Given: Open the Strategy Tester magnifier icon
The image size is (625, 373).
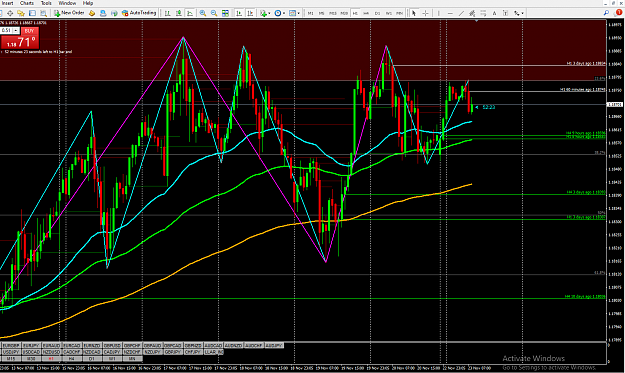Looking at the screenshot, I should click(x=43, y=13).
